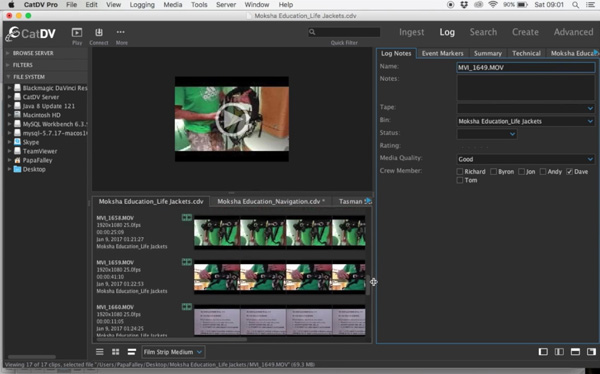Expand the BROWSE SERVER section
Screen dimensions: 600x374
[8, 53]
